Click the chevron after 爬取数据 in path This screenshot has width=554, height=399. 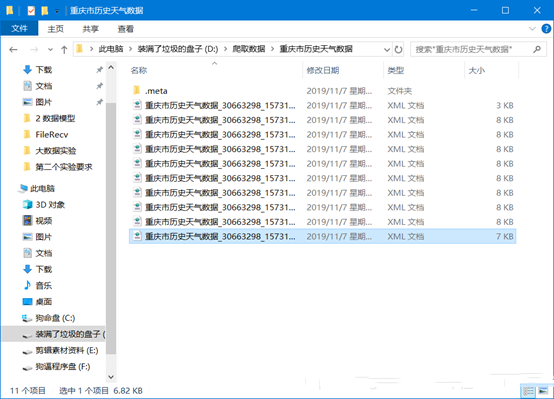point(272,49)
